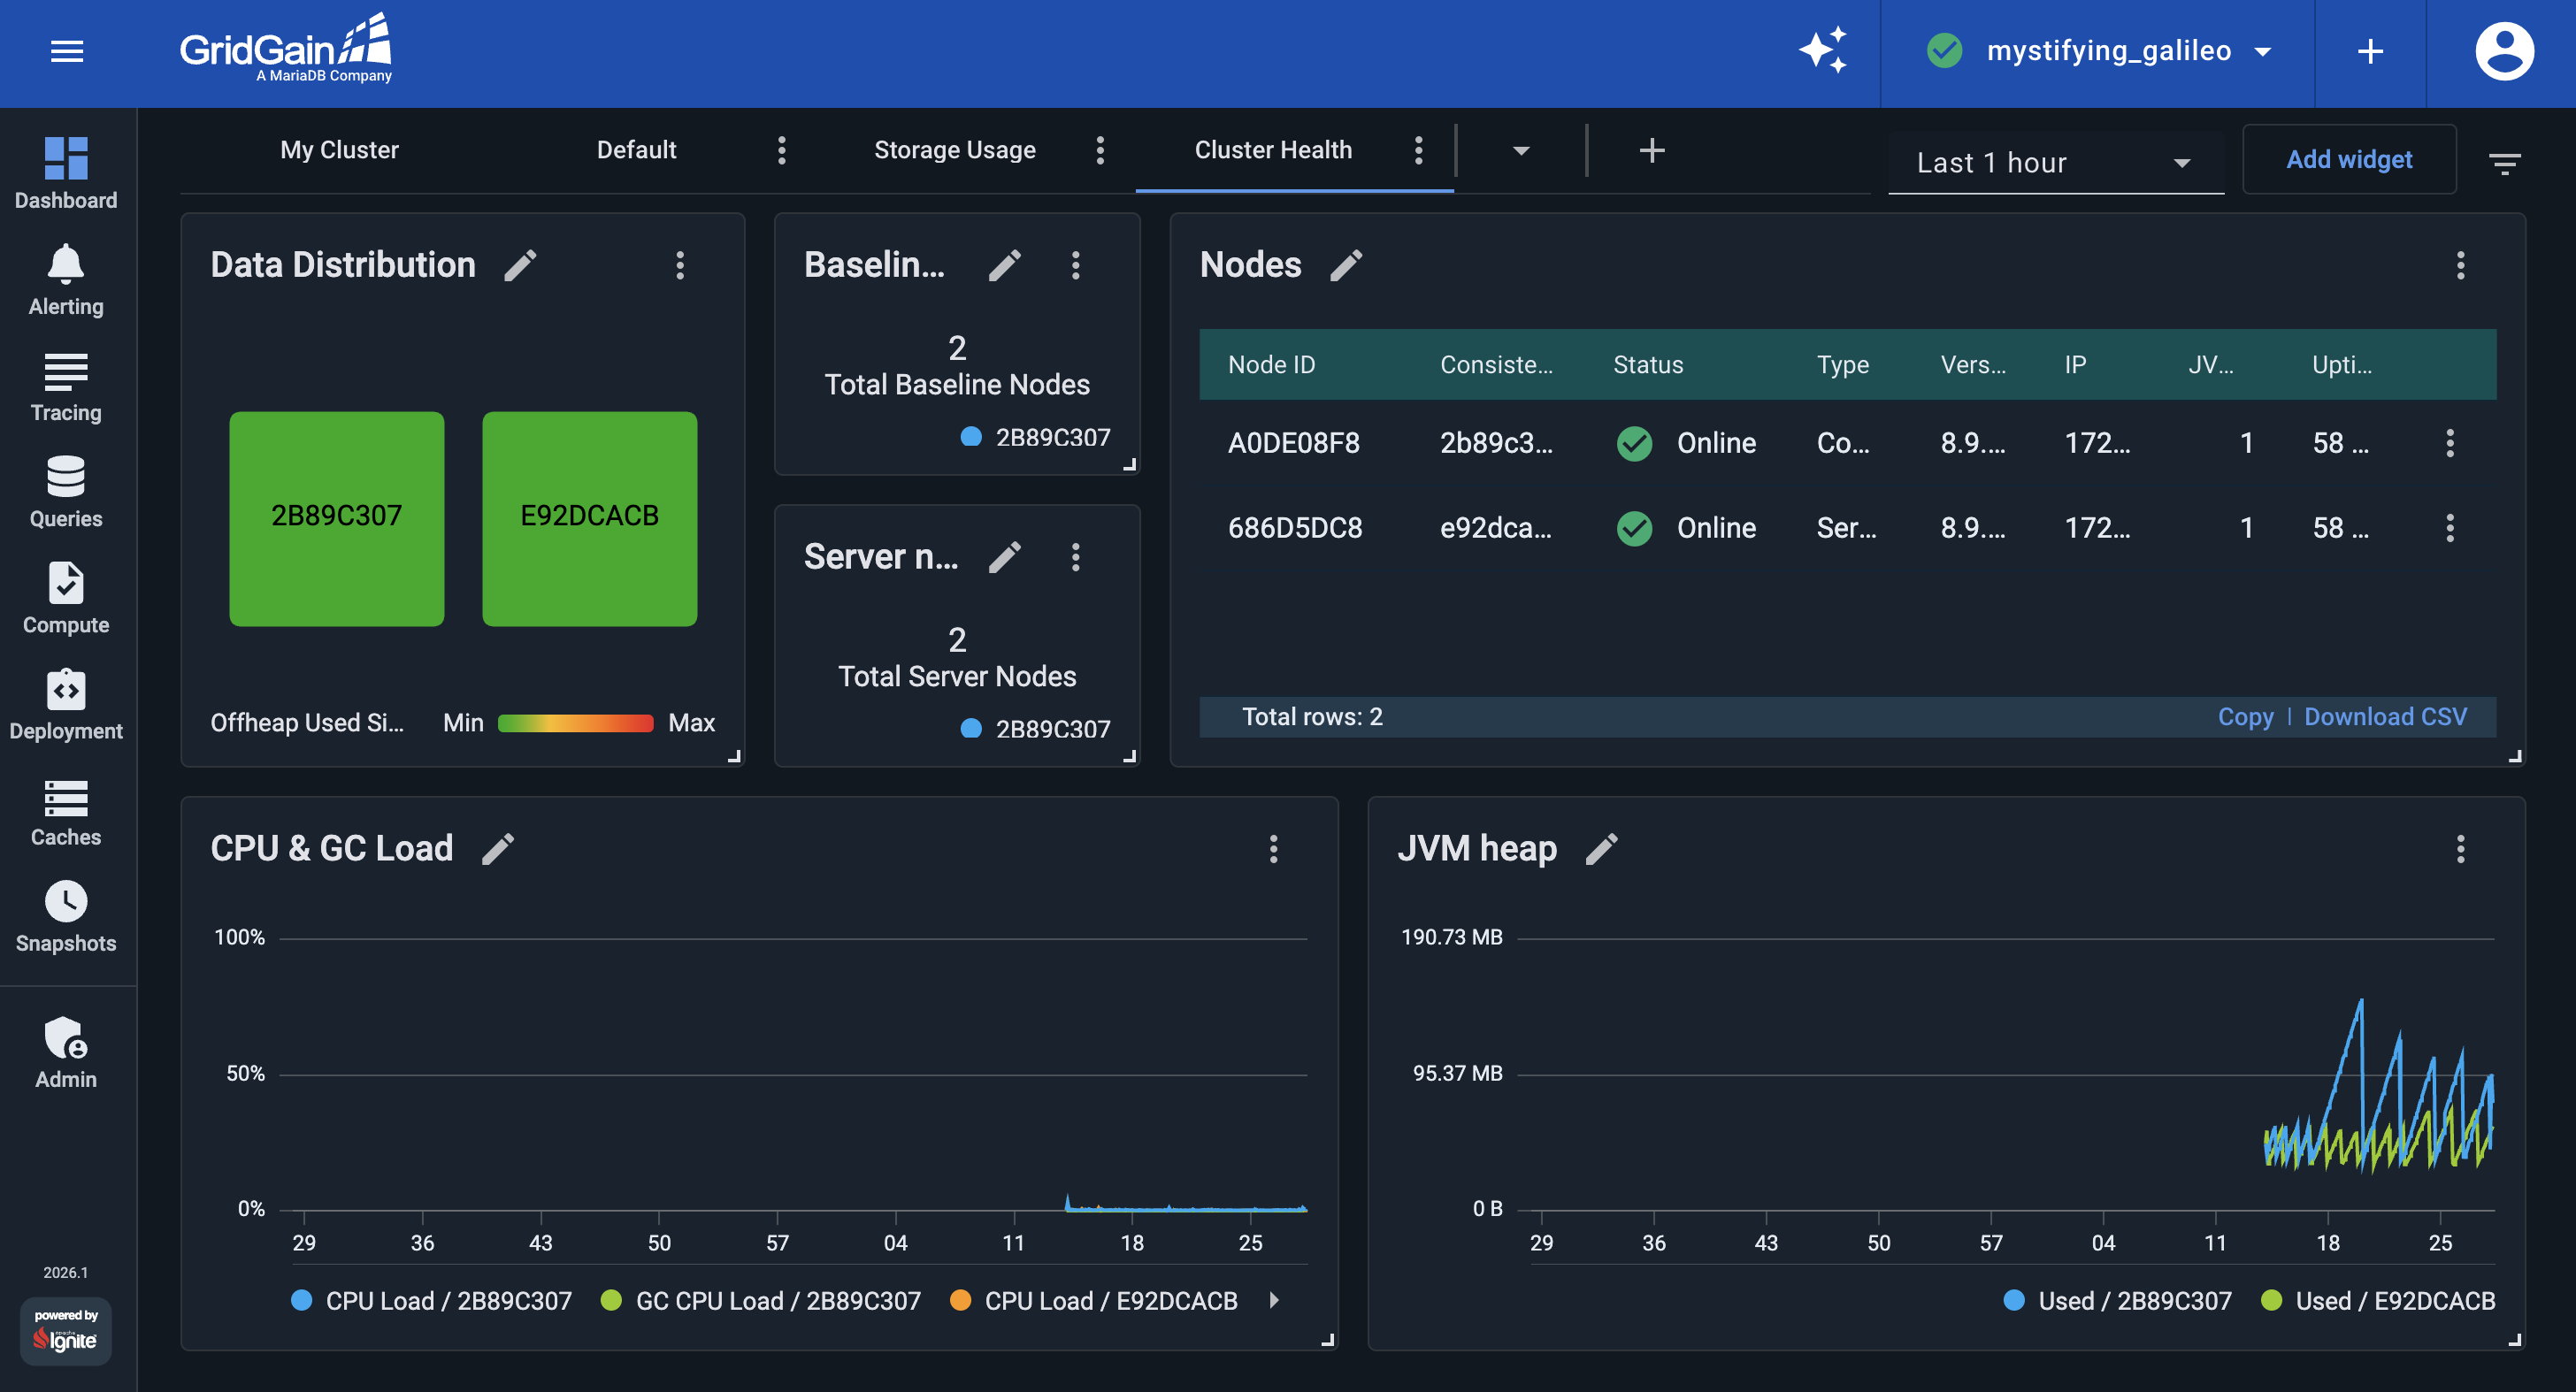The image size is (2576, 1392).
Task: Open row actions for node A0DE08F8
Action: (2449, 443)
